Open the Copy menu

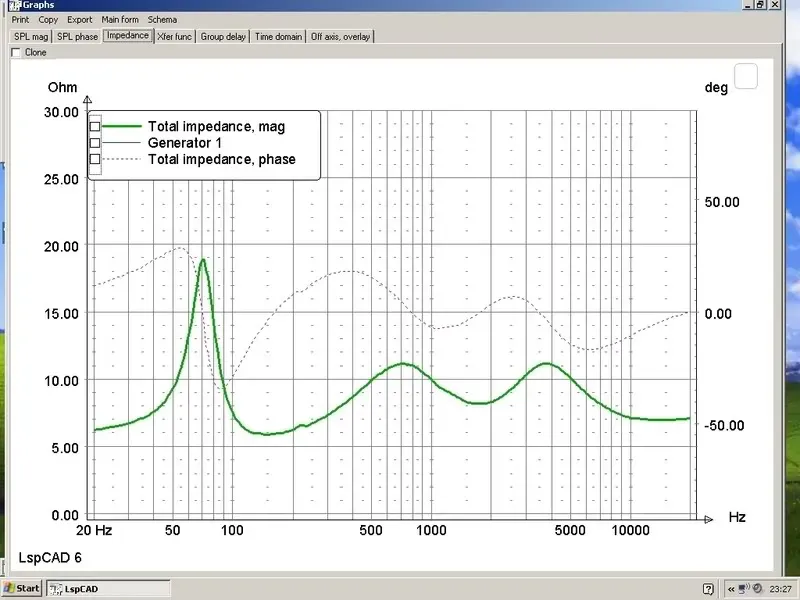[x=48, y=19]
